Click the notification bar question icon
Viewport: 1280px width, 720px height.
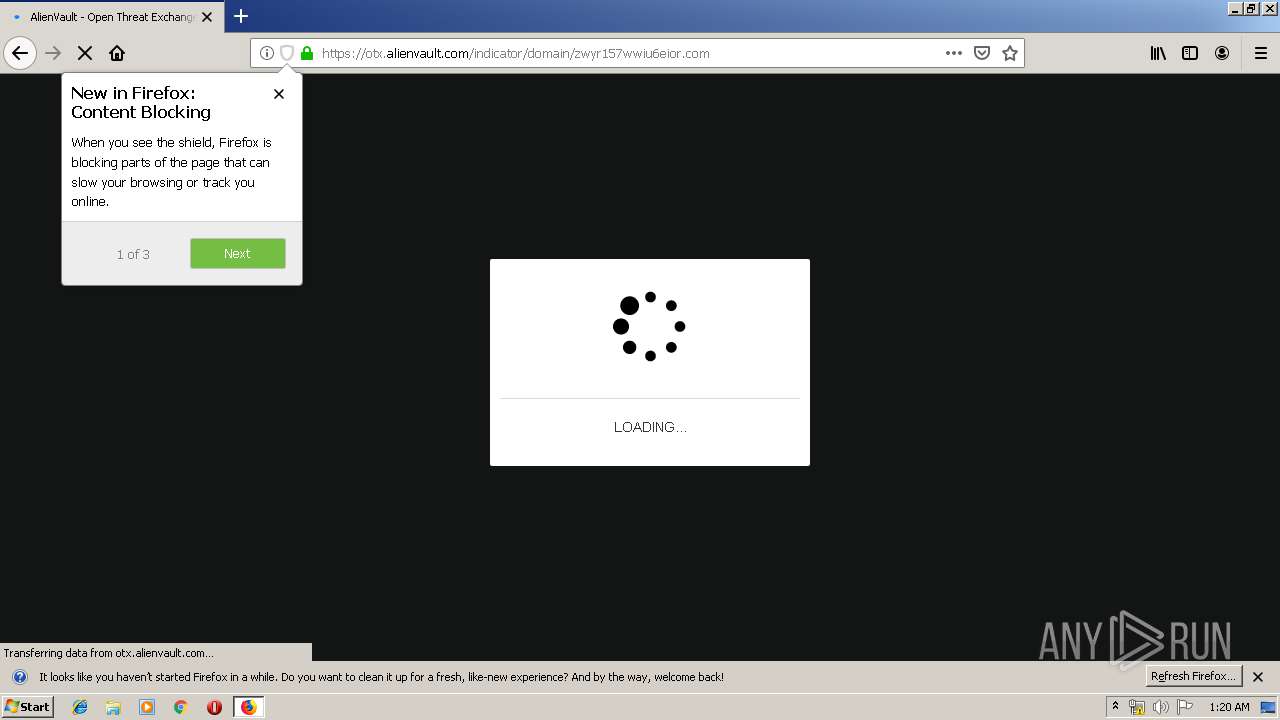[19, 677]
